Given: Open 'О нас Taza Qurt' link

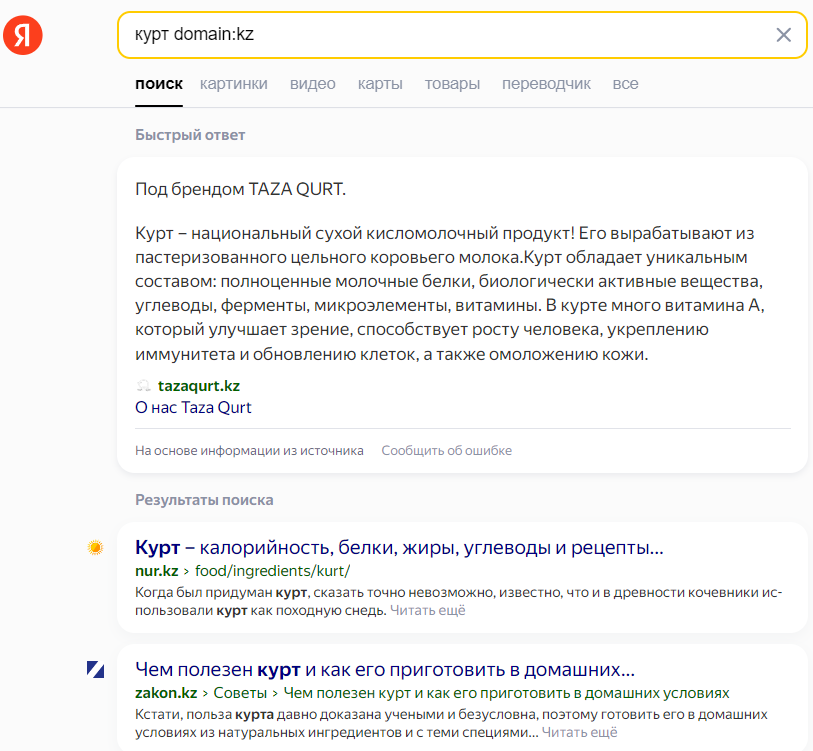Looking at the screenshot, I should pyautogui.click(x=193, y=408).
